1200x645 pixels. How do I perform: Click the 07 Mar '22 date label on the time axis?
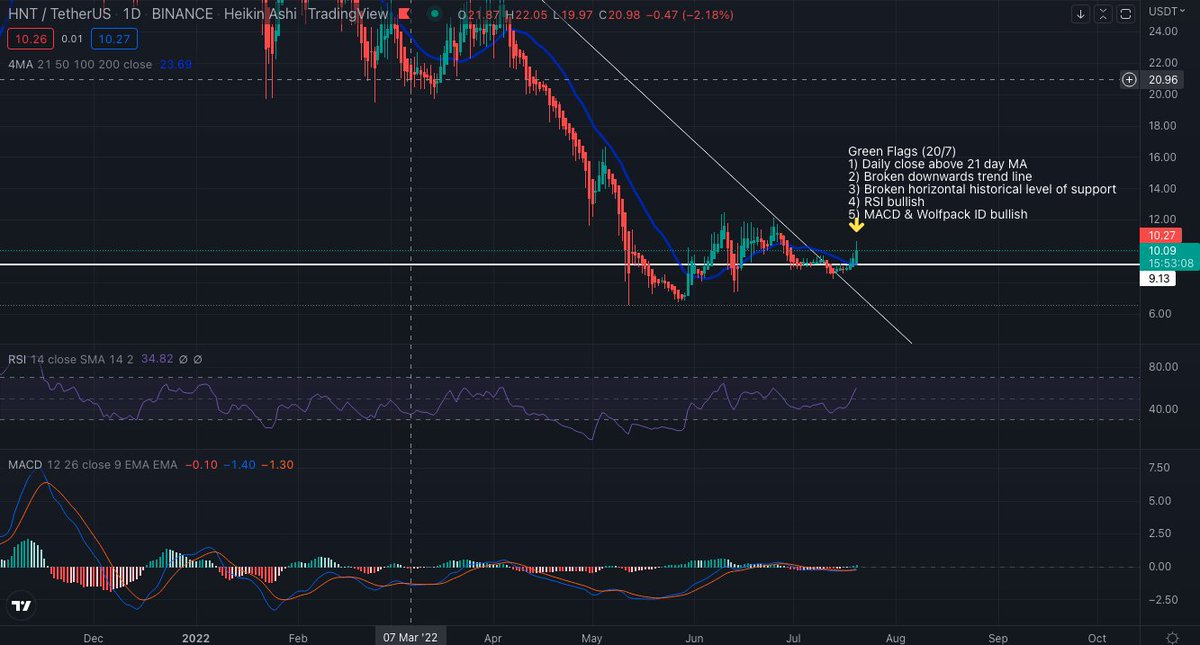click(412, 636)
